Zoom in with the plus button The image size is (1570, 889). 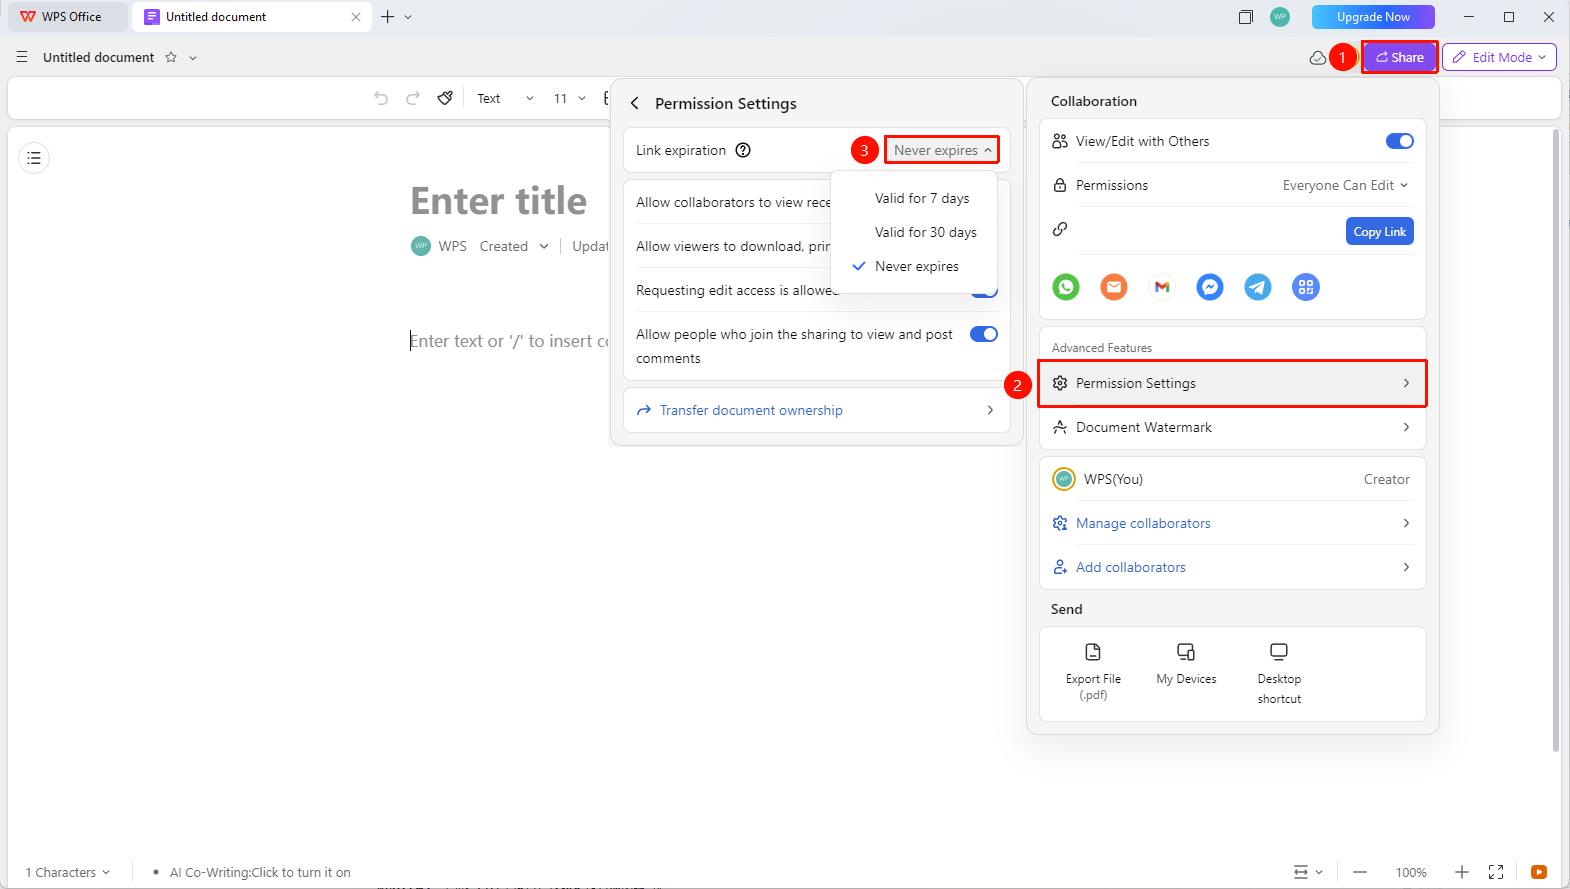coord(1462,872)
